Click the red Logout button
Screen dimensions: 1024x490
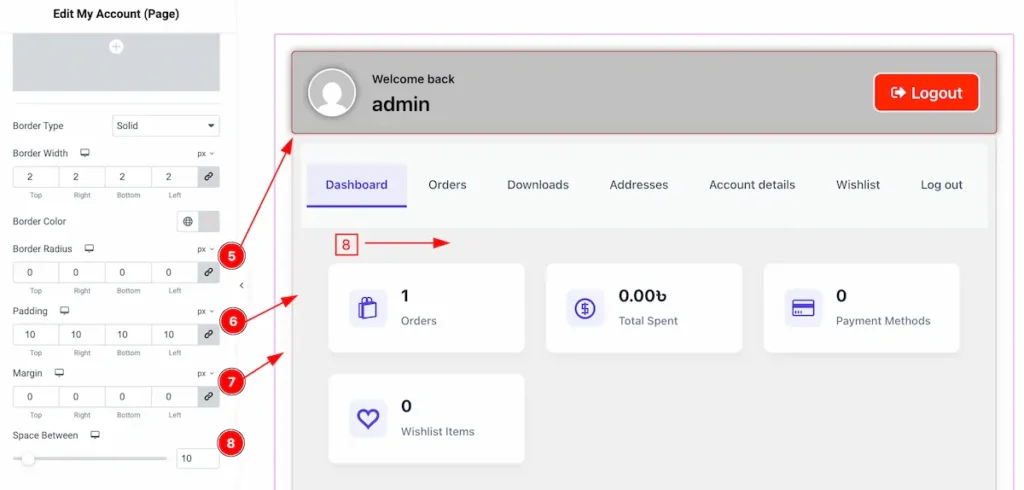point(926,93)
